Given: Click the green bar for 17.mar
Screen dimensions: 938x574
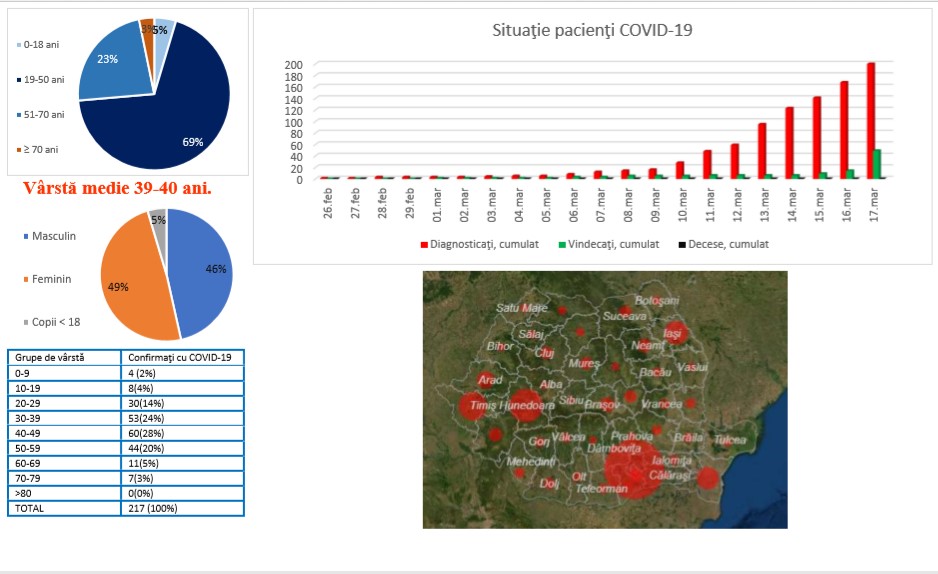Looking at the screenshot, I should coord(877,164).
